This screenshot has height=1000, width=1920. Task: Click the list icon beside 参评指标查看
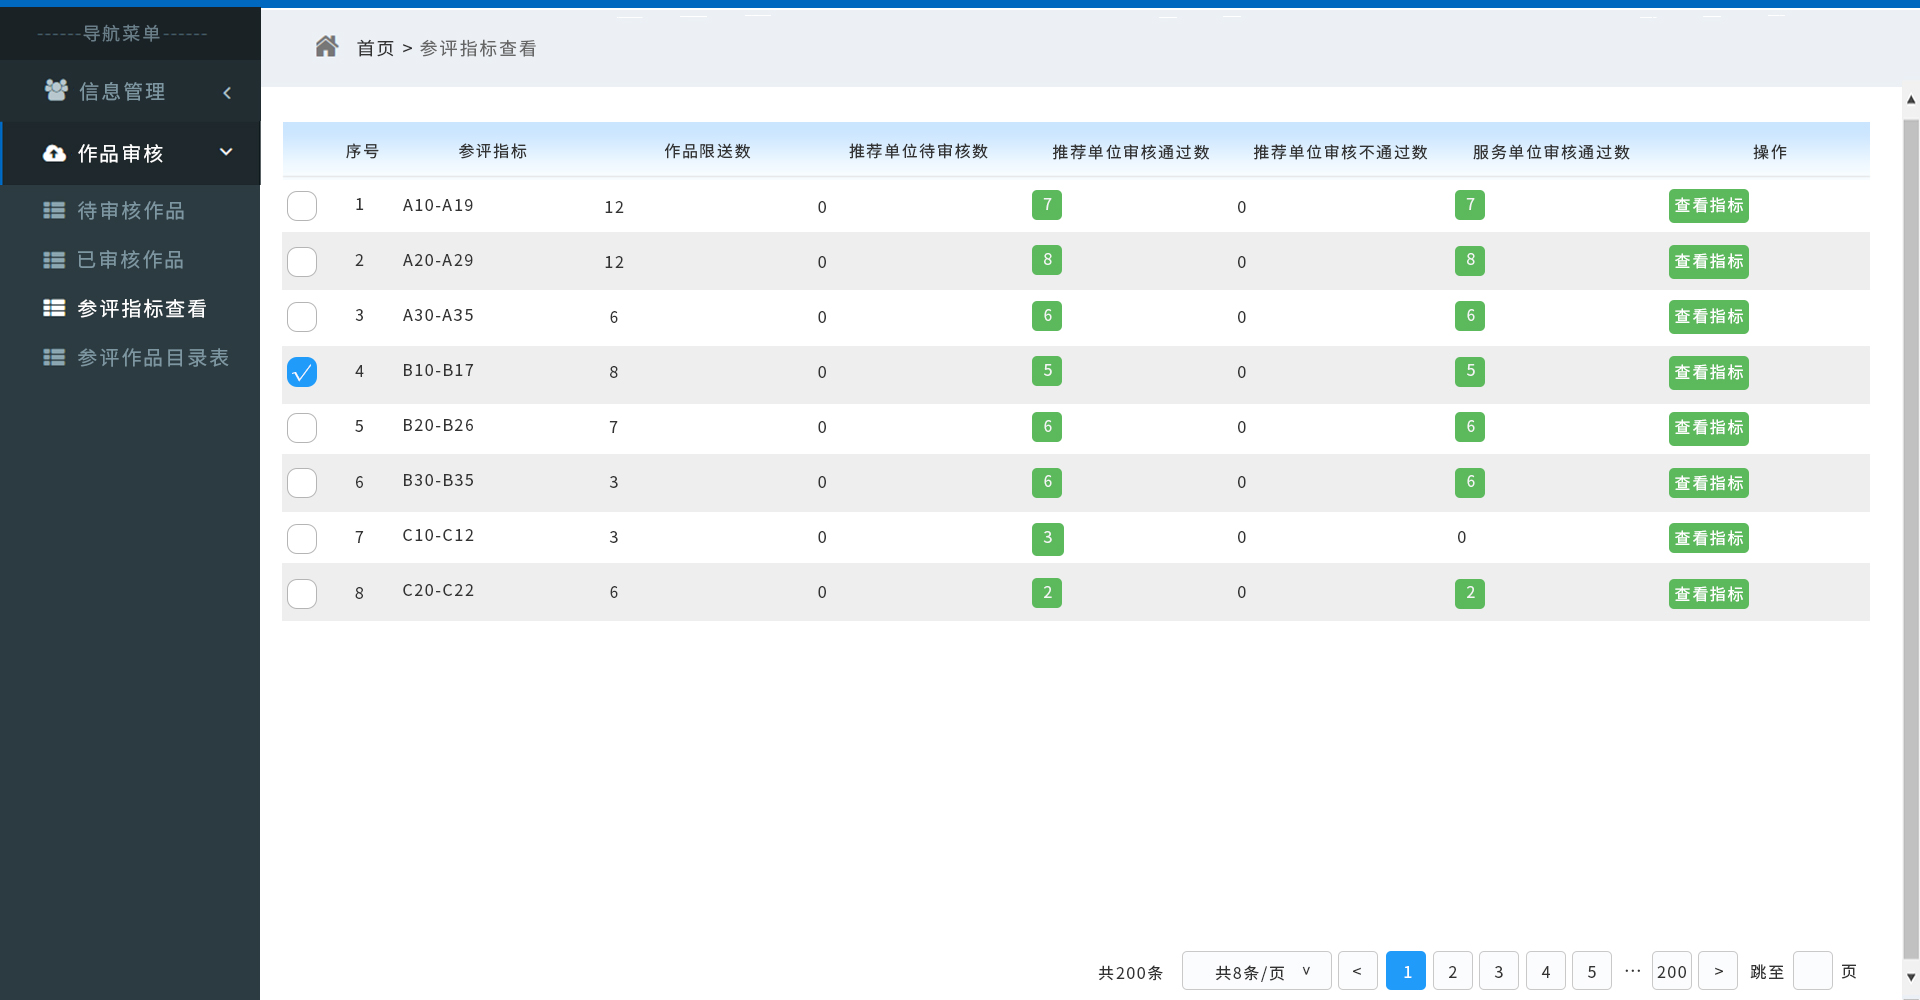pyautogui.click(x=54, y=309)
